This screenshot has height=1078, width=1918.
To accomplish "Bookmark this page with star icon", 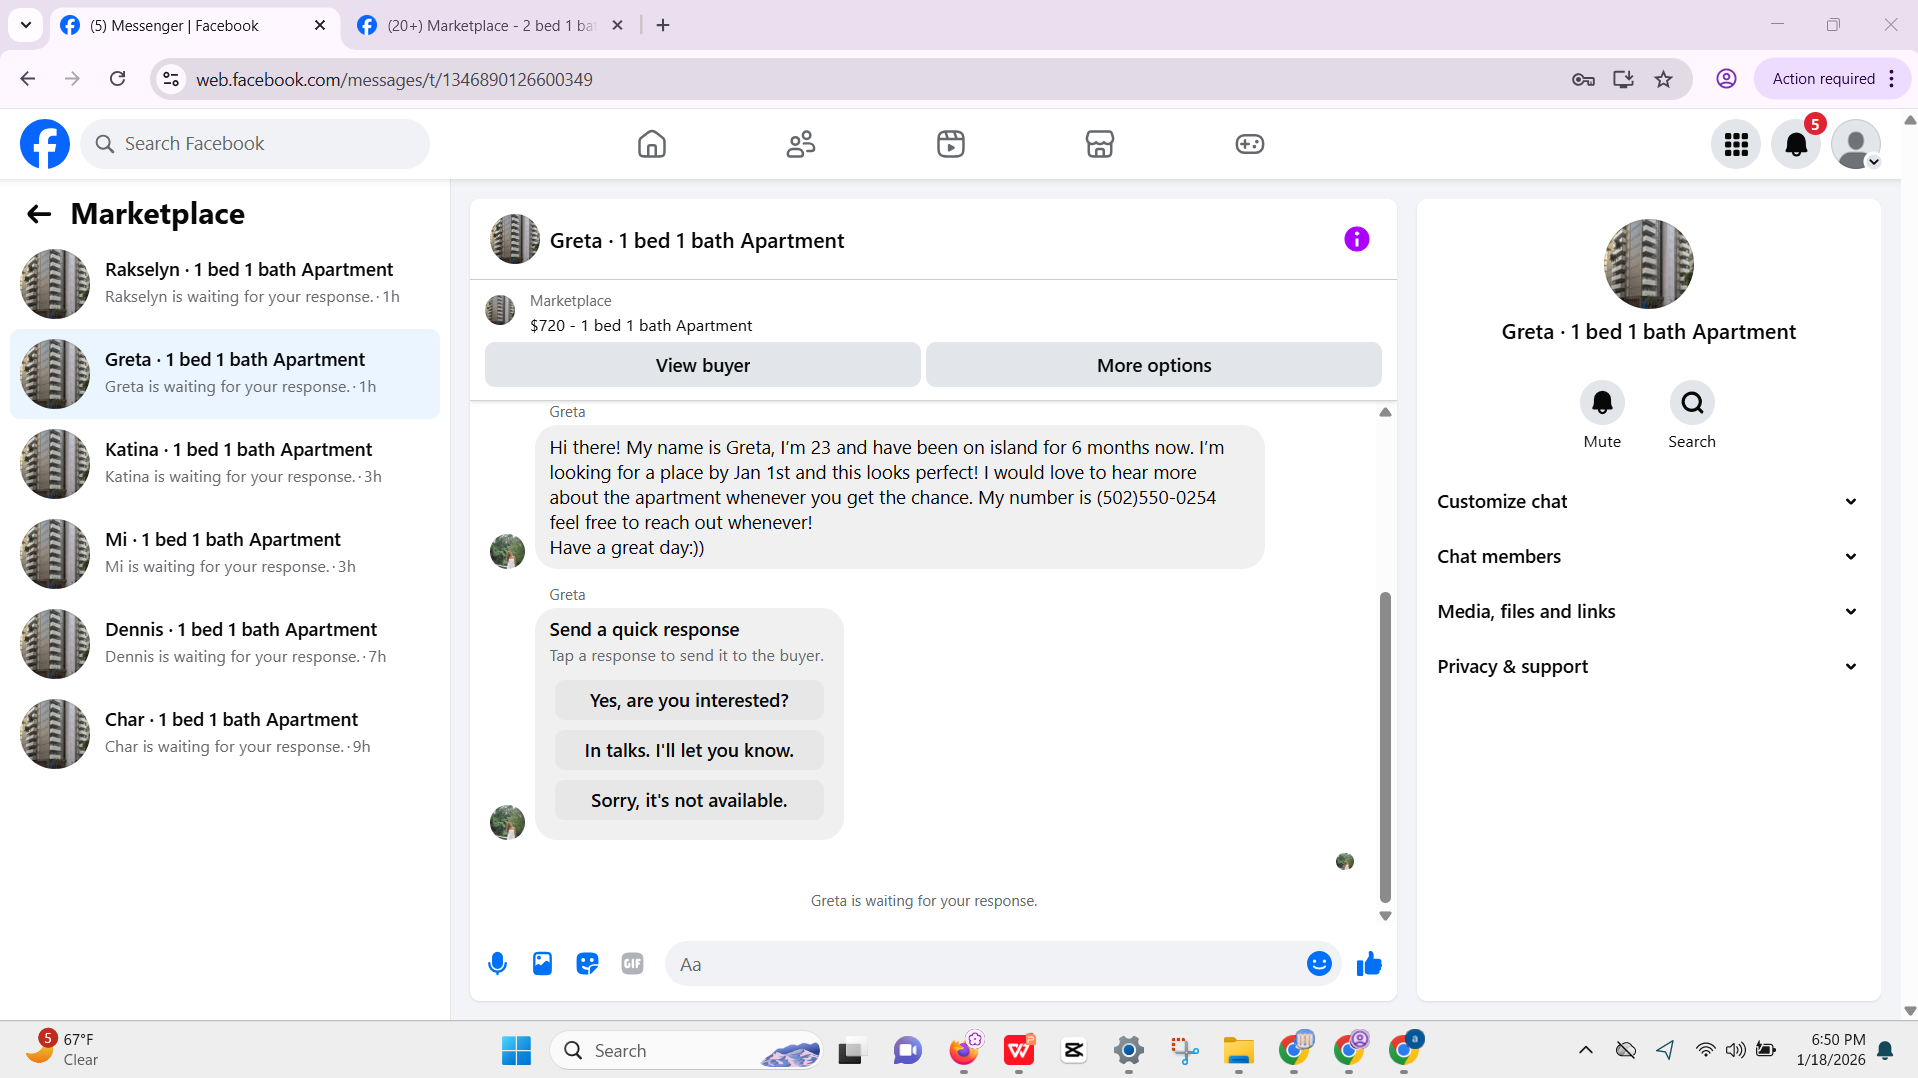I will coord(1663,79).
